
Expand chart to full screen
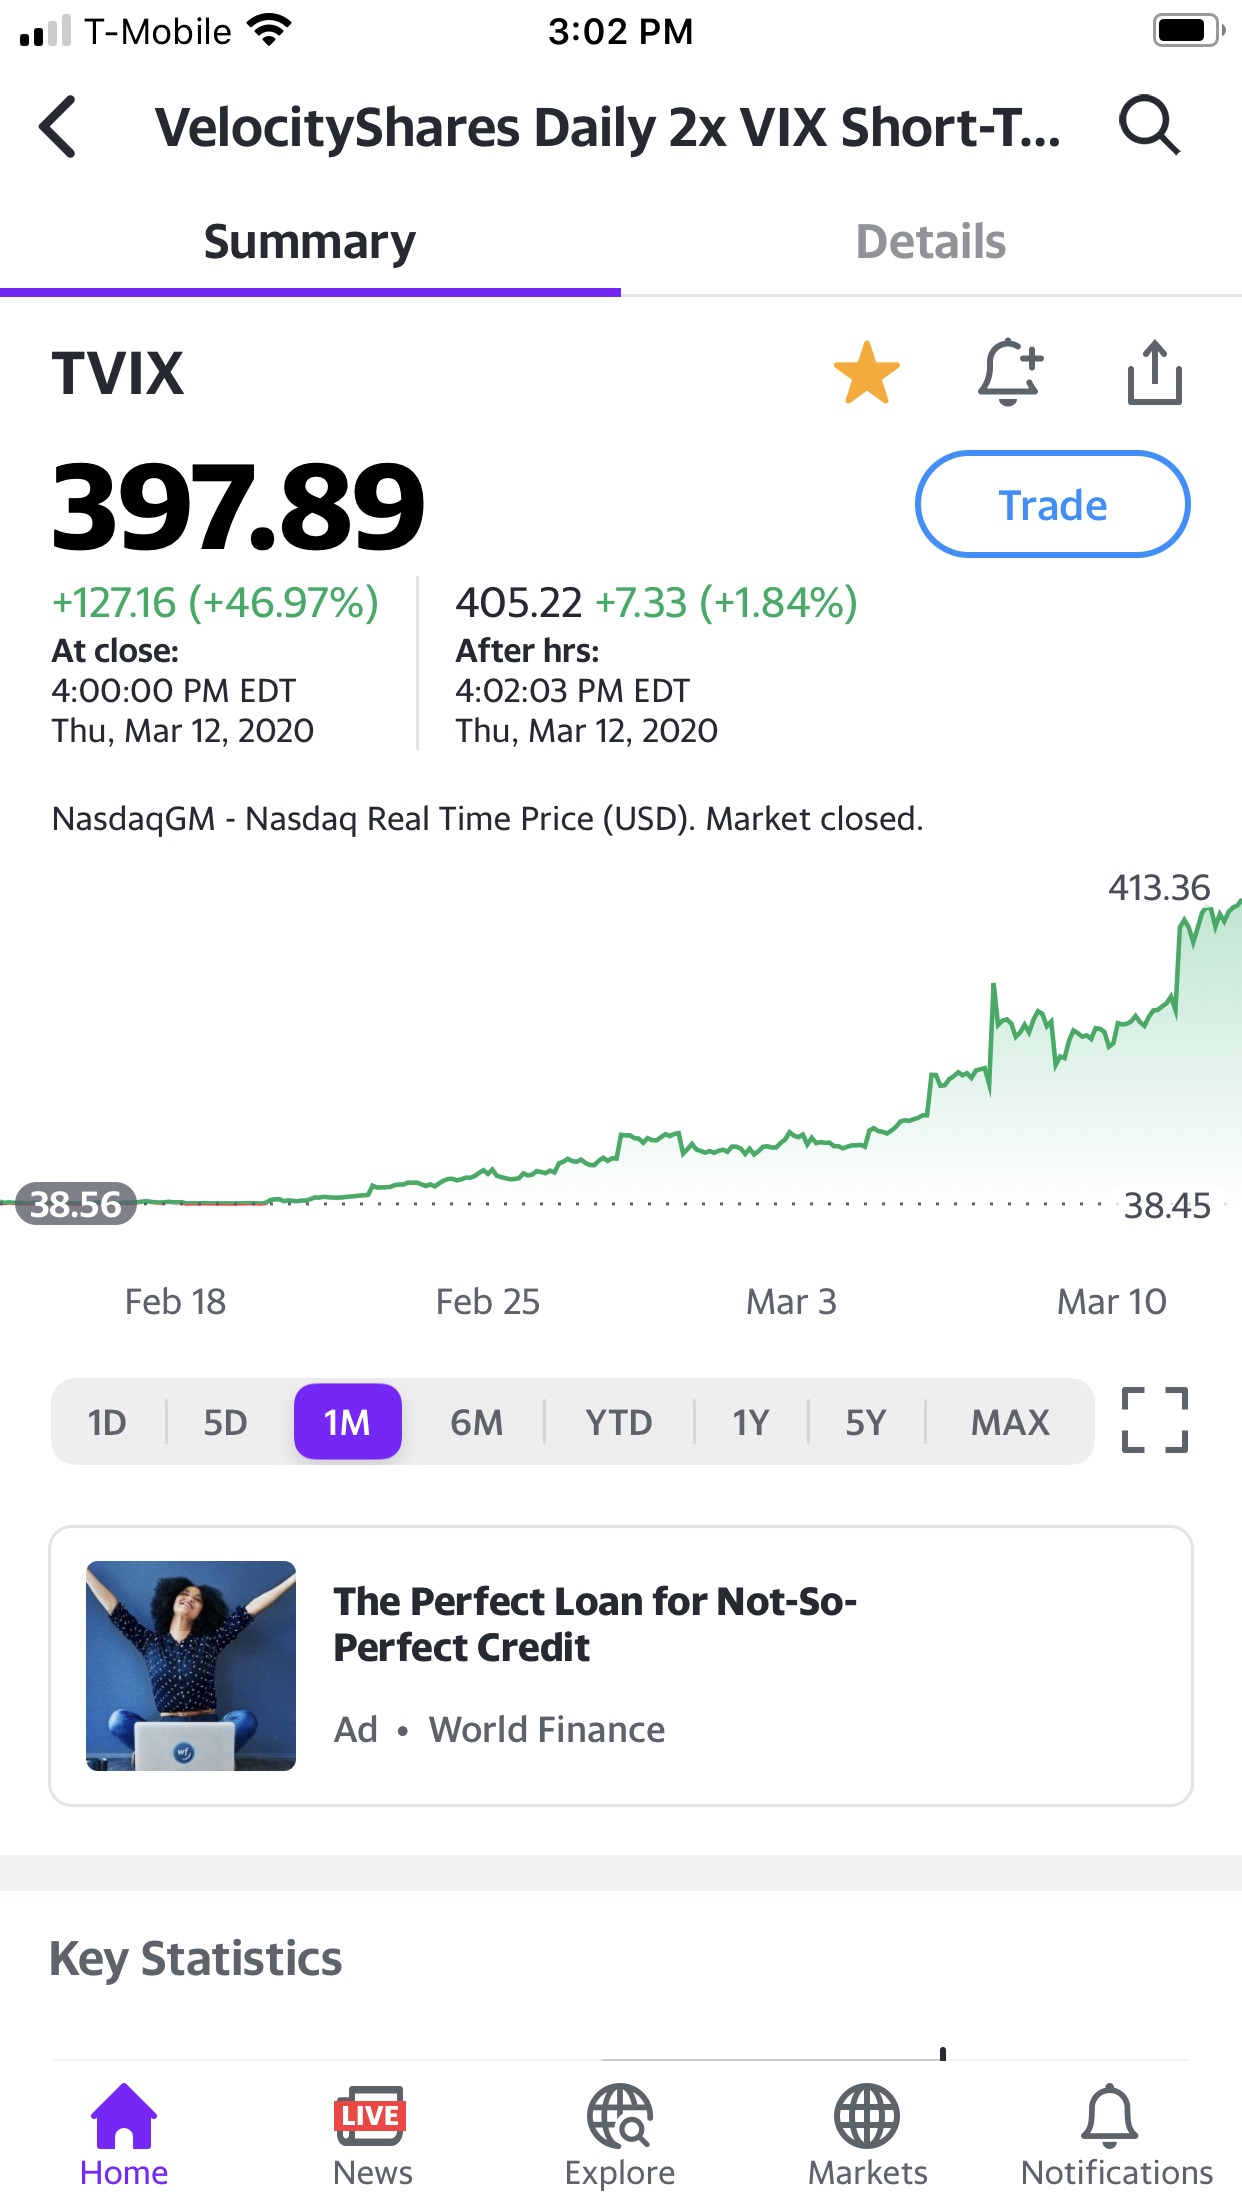(x=1154, y=1420)
